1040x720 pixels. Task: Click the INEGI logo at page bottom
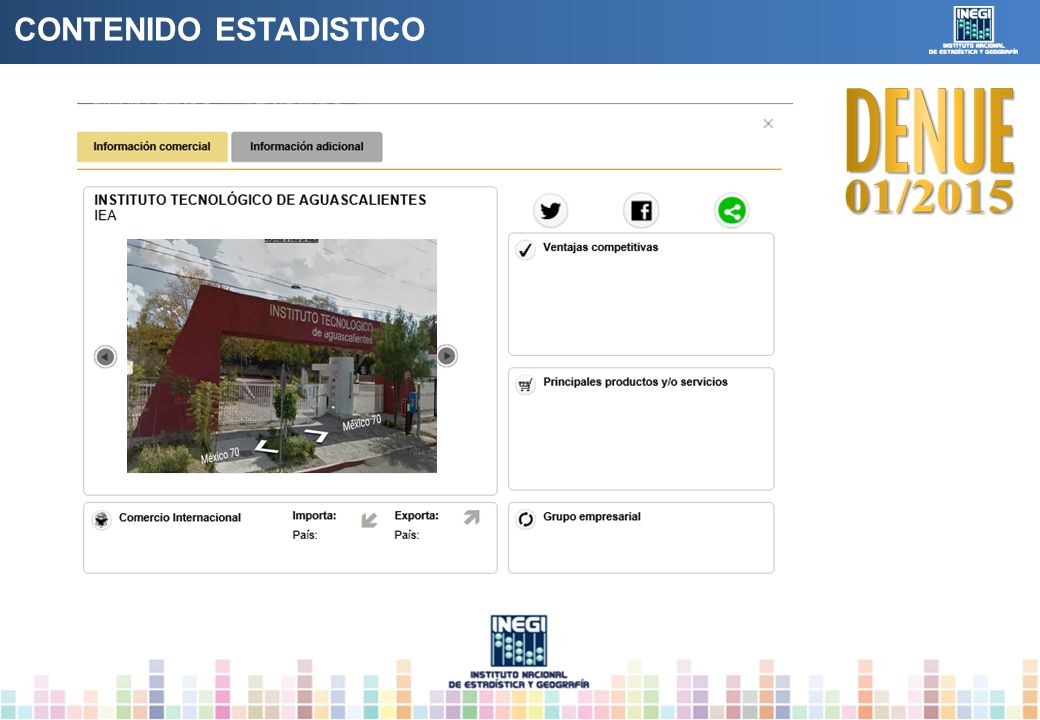pos(519,652)
